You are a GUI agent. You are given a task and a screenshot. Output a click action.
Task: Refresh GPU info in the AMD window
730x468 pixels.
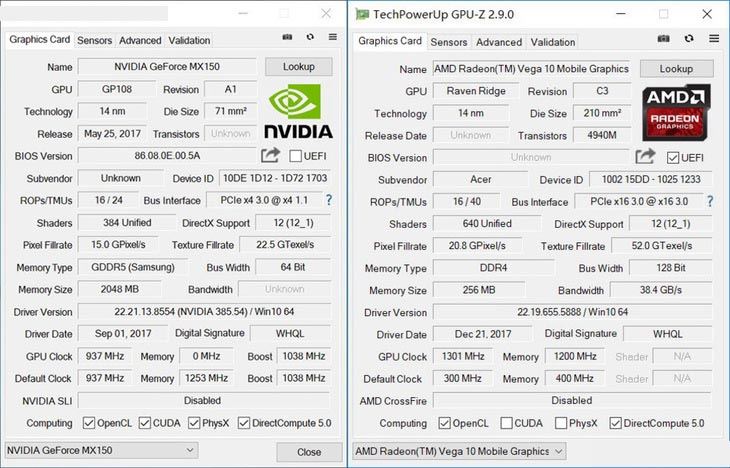(x=689, y=38)
